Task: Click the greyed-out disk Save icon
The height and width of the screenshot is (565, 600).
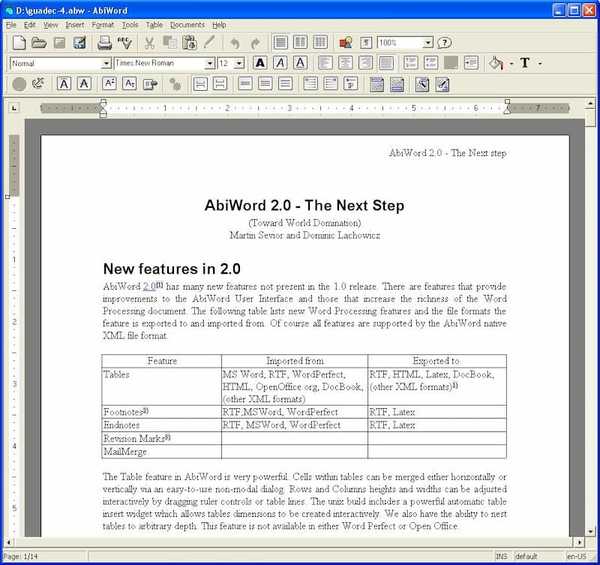Action: pyautogui.click(x=59, y=43)
